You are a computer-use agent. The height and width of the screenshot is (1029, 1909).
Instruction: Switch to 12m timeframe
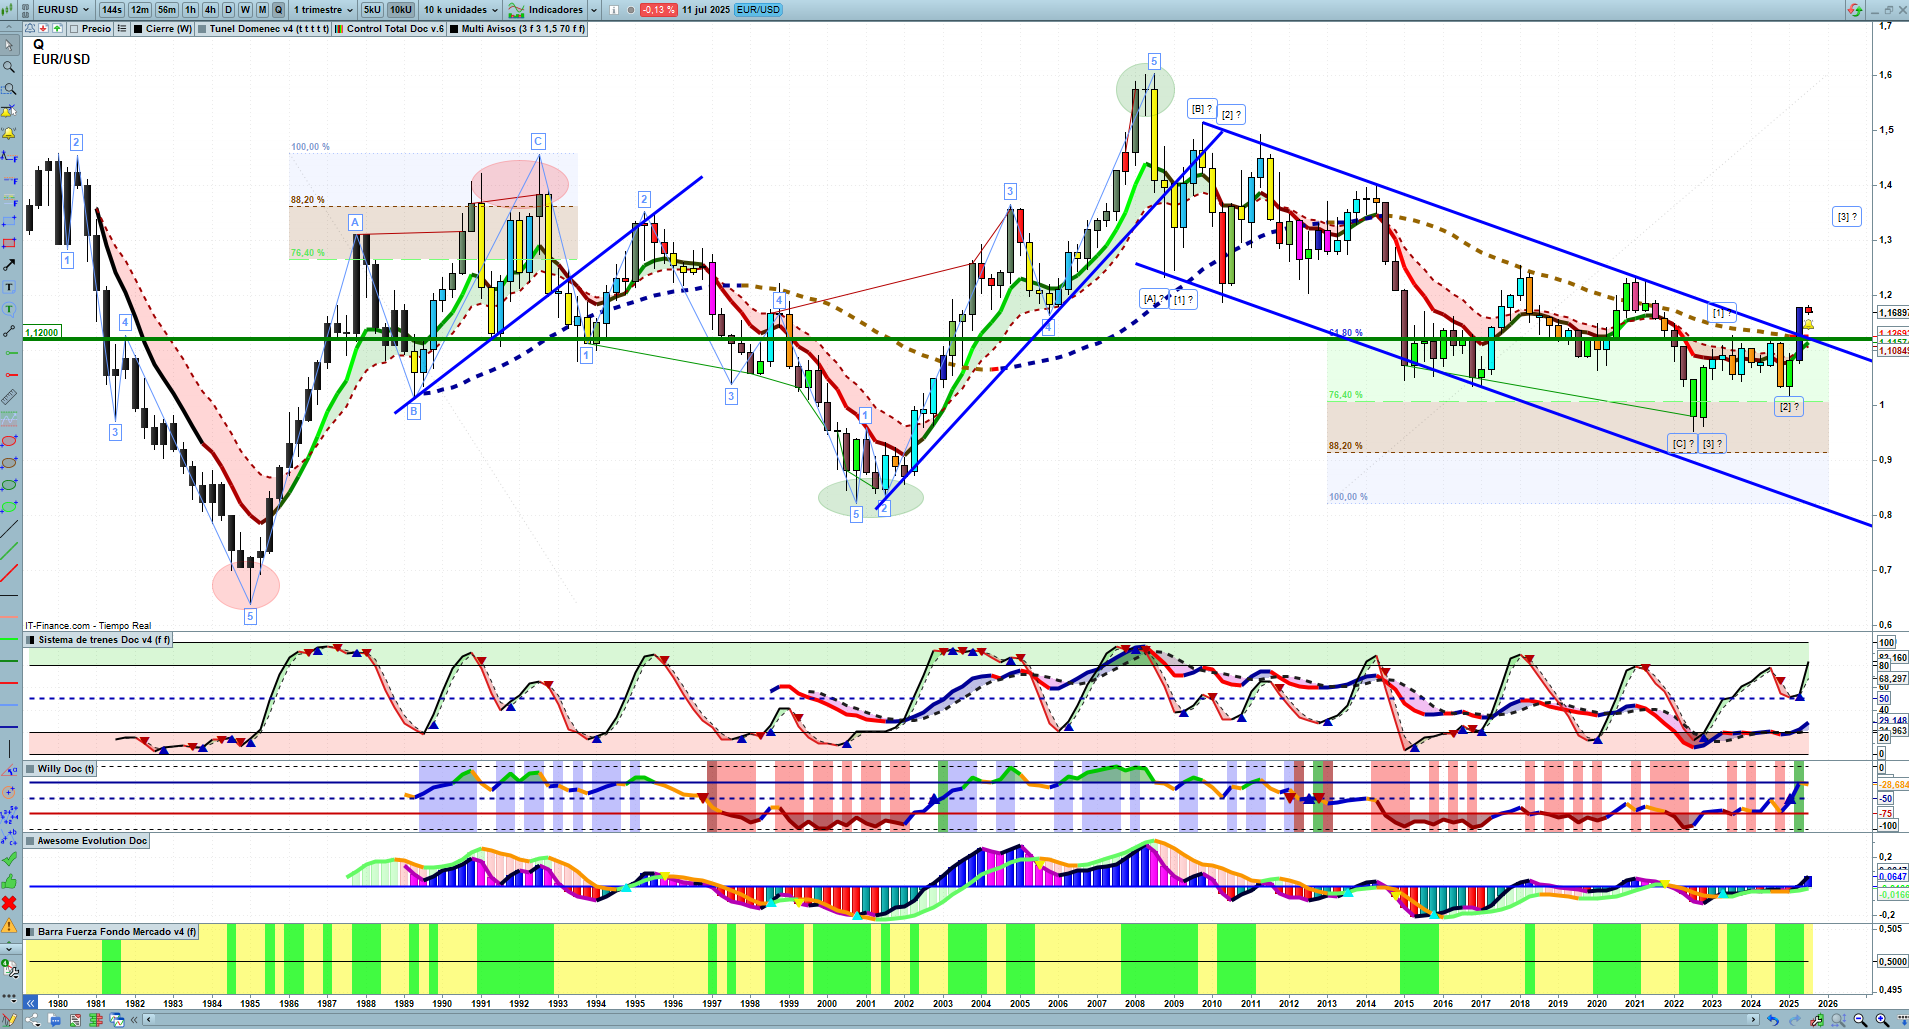click(x=140, y=10)
